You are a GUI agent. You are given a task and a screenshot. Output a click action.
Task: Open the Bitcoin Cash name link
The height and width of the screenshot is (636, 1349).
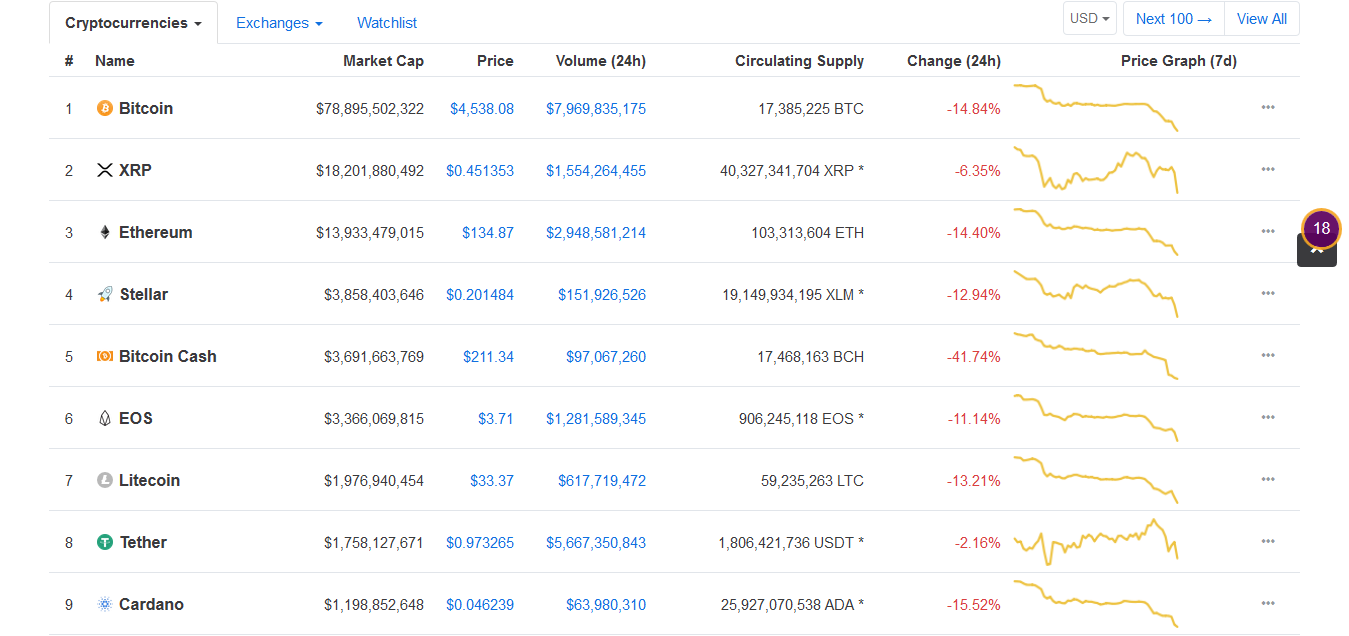[x=168, y=356]
